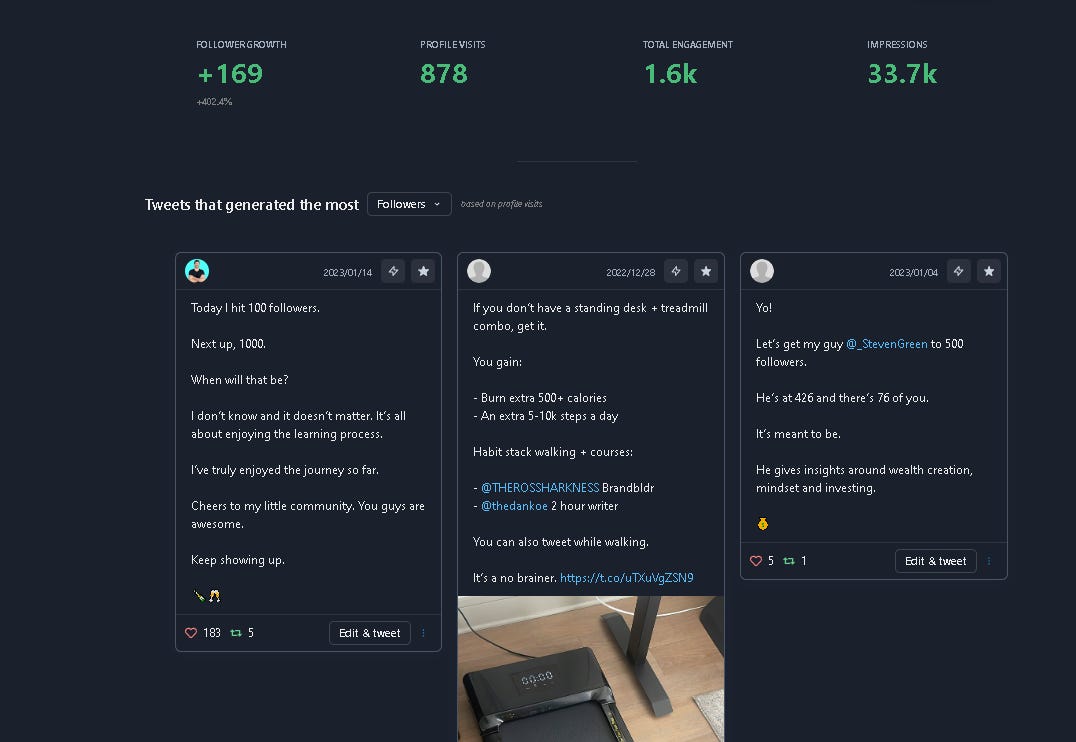Click the +169 follower growth value
Viewport: 1076px width, 742px height.
click(x=230, y=74)
